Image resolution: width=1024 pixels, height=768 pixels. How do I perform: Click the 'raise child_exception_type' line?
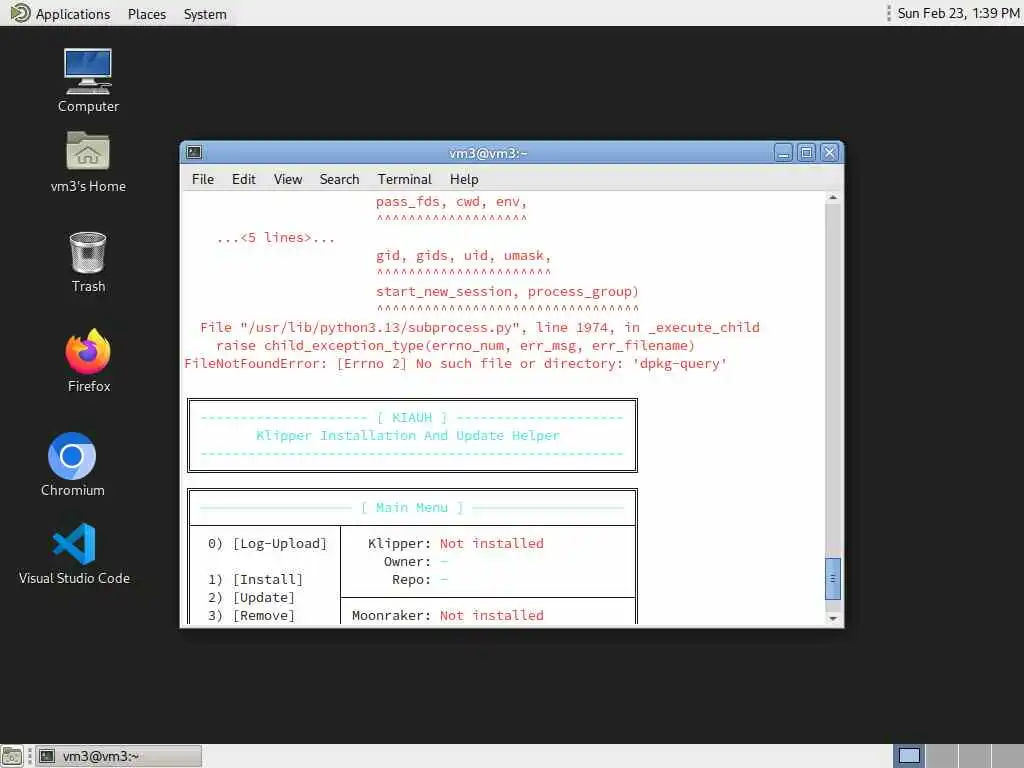(455, 345)
